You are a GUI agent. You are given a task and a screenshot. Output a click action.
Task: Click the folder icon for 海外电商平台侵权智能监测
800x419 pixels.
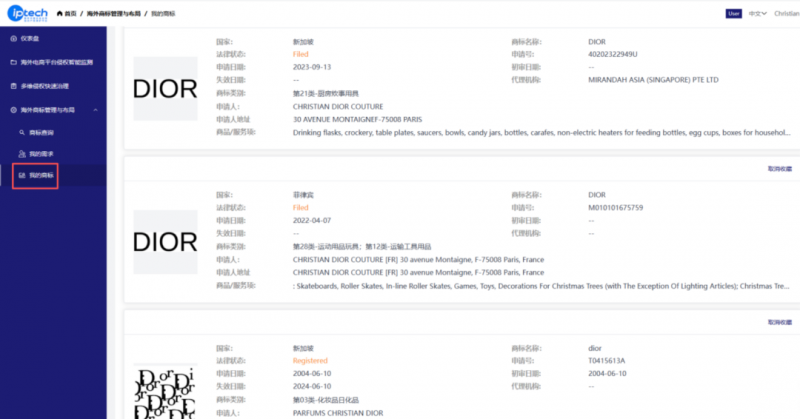[11, 62]
